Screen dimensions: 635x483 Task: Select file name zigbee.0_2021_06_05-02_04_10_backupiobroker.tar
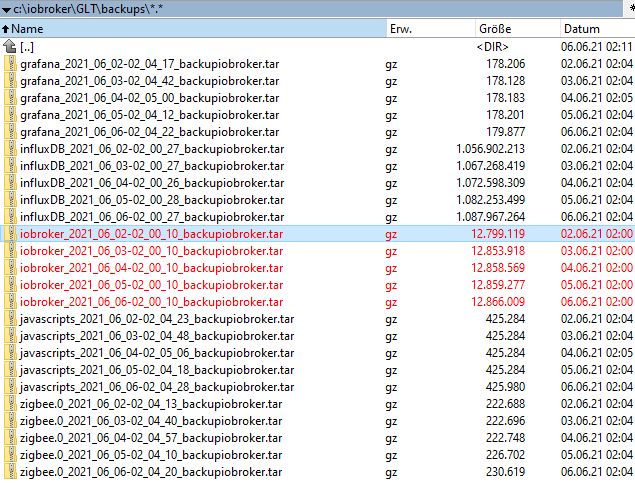click(x=151, y=455)
